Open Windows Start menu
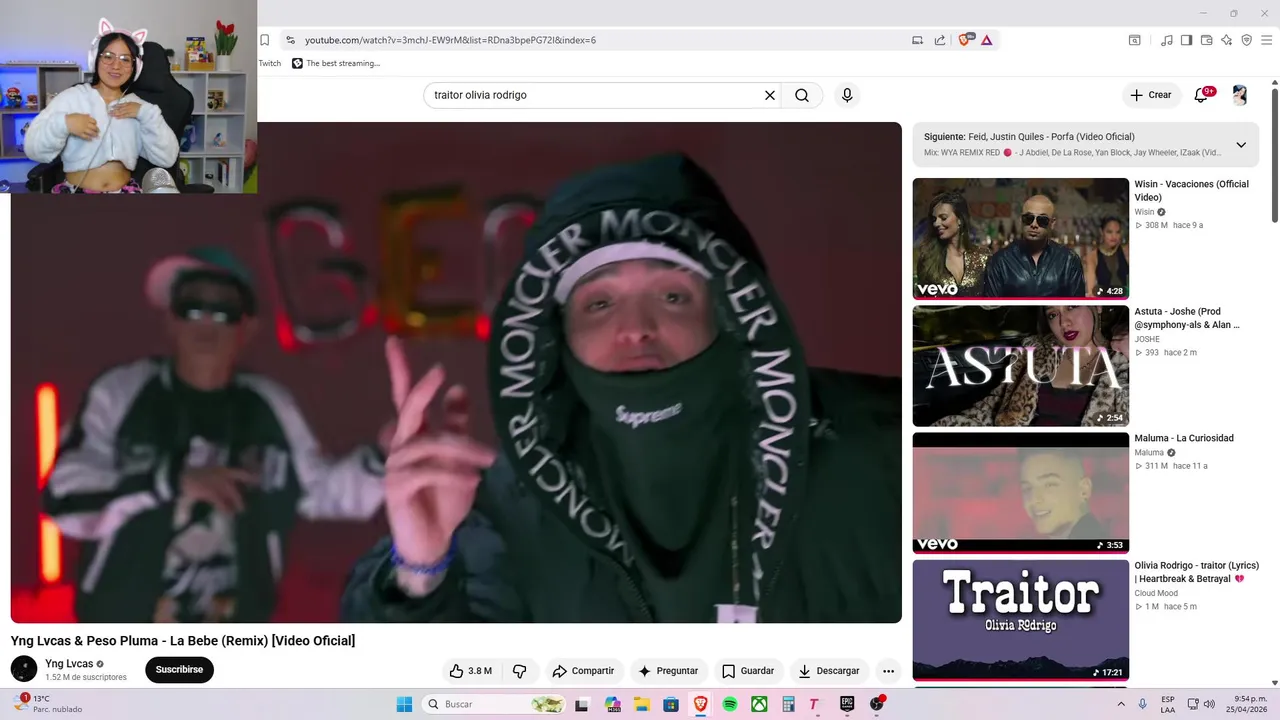The height and width of the screenshot is (720, 1280). (x=404, y=704)
